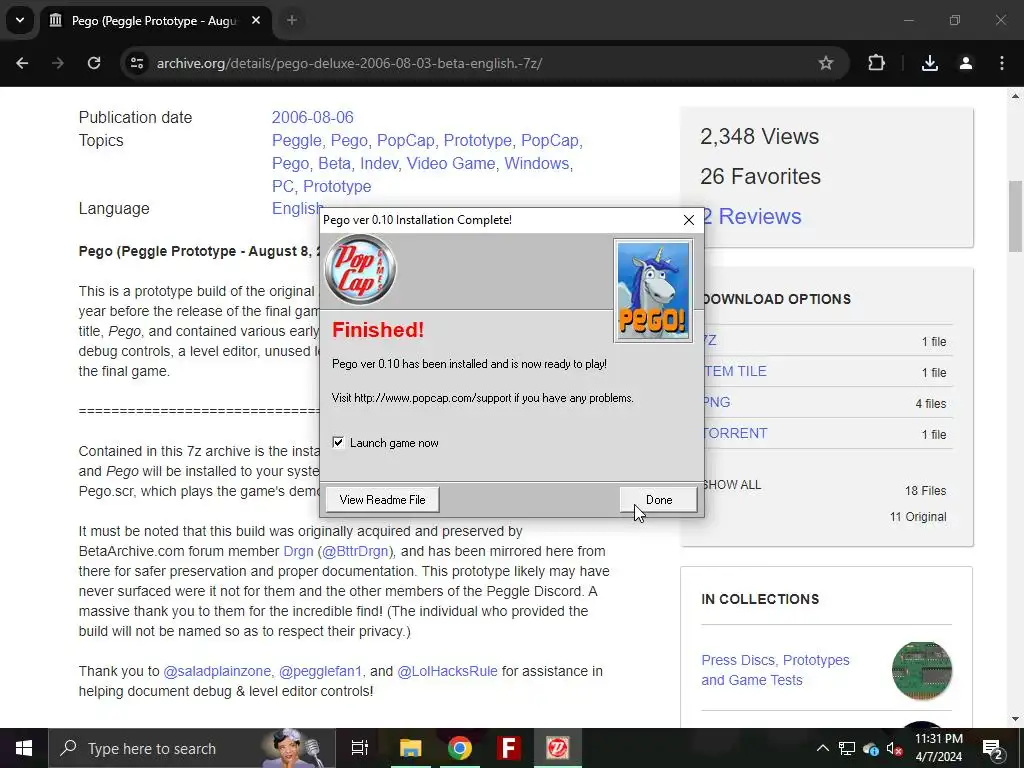The width and height of the screenshot is (1024, 768).
Task: Open the Windows topic link
Action: [536, 163]
